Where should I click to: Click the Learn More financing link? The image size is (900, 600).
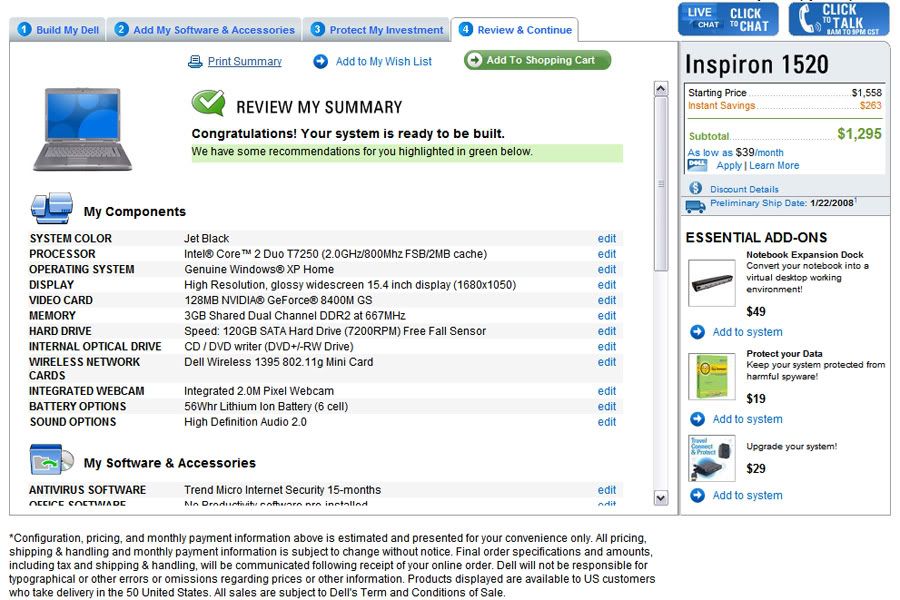[x=774, y=165]
